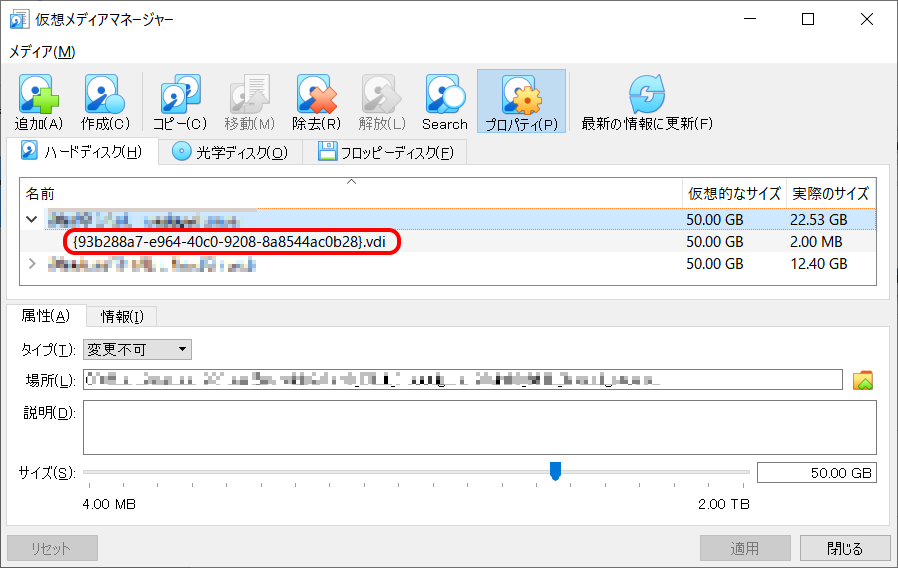Select the 情報(I) tab
The width and height of the screenshot is (898, 568).
(x=121, y=317)
